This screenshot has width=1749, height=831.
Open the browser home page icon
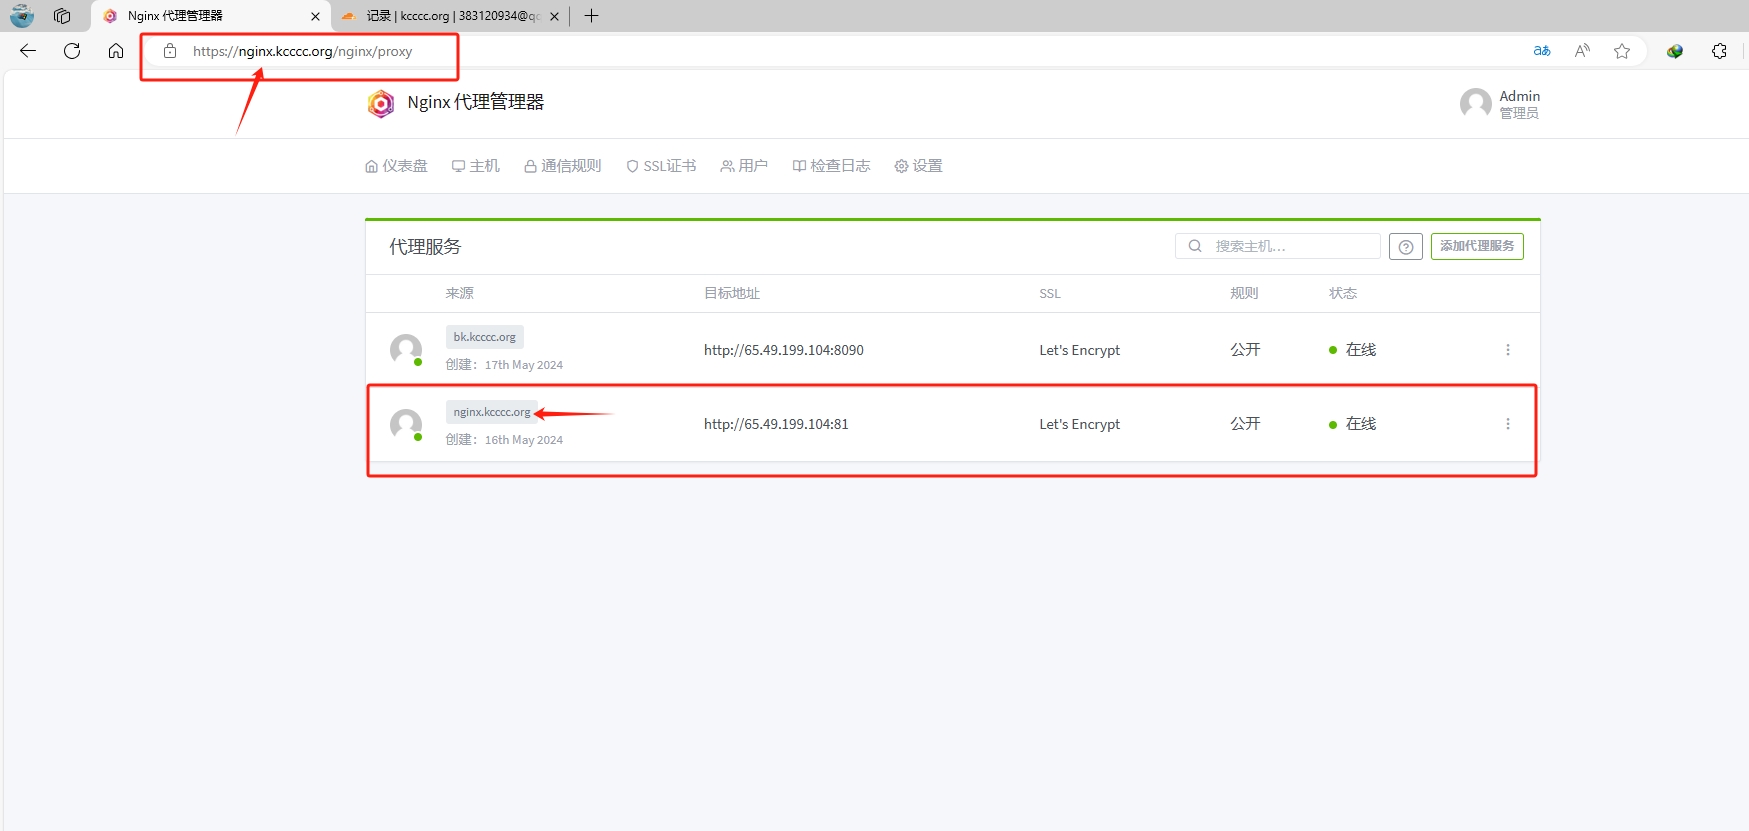tap(116, 51)
